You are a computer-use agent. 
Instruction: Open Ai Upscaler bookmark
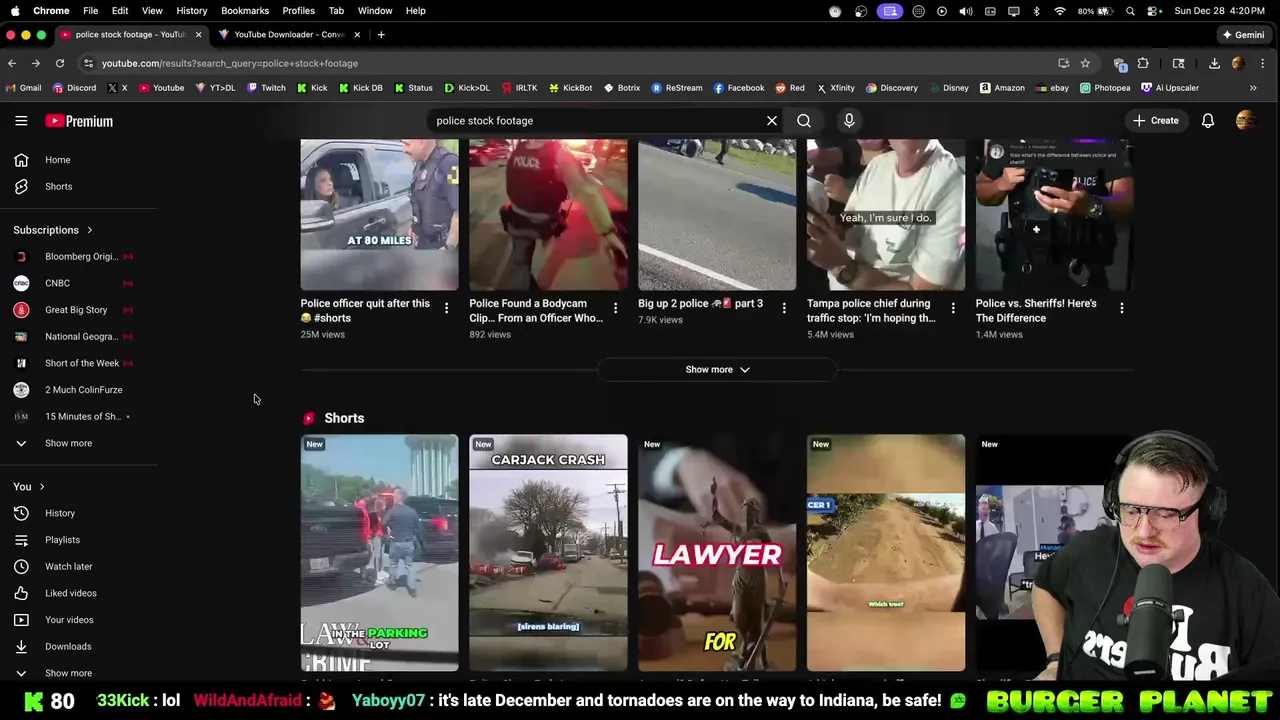(x=1170, y=88)
